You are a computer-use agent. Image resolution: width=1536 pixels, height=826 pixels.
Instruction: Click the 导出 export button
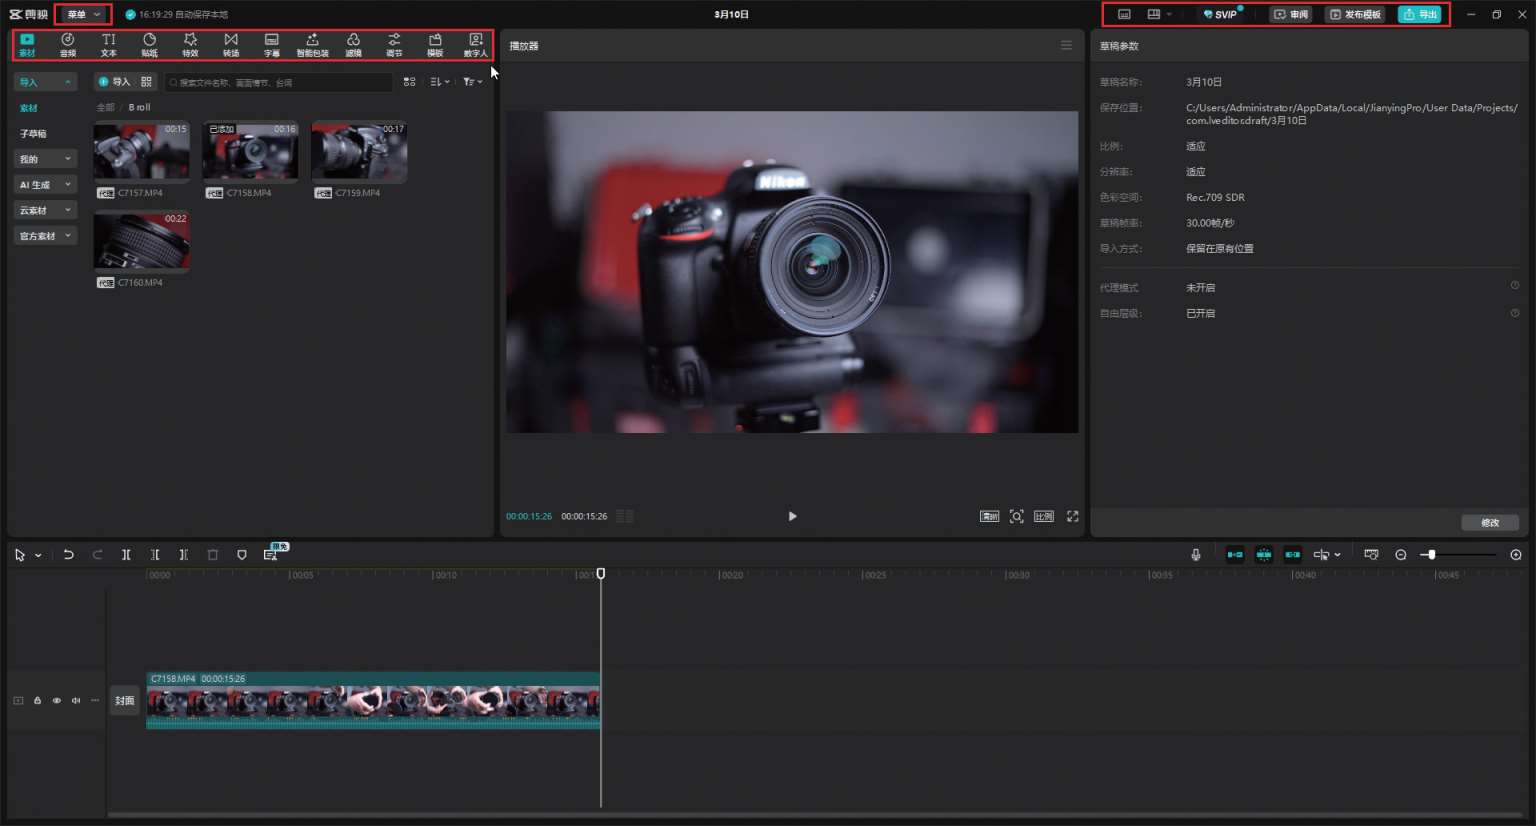[x=1420, y=14]
